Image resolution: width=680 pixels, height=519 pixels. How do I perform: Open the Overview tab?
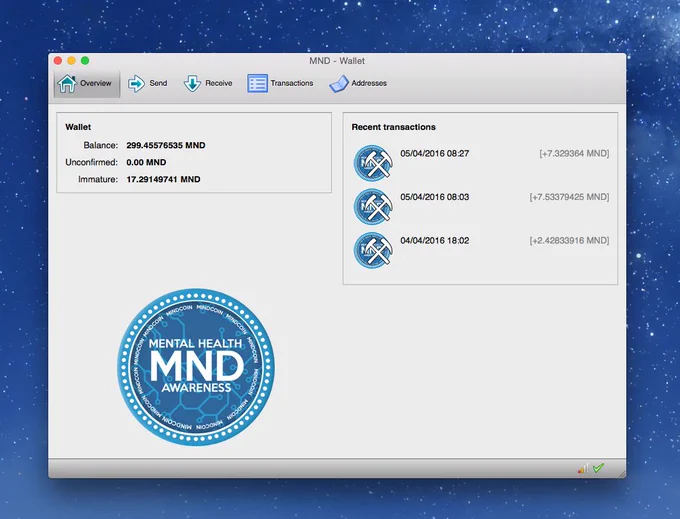click(87, 83)
